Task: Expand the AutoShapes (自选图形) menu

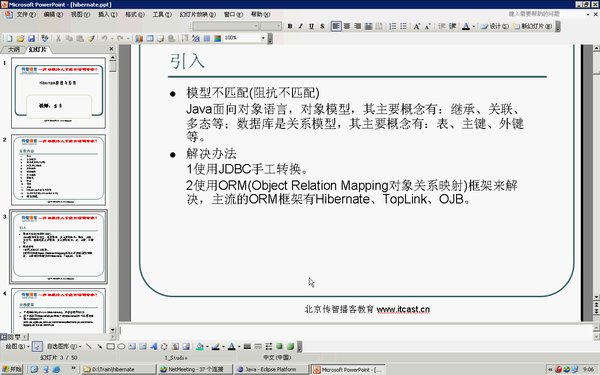Action: 64,346
